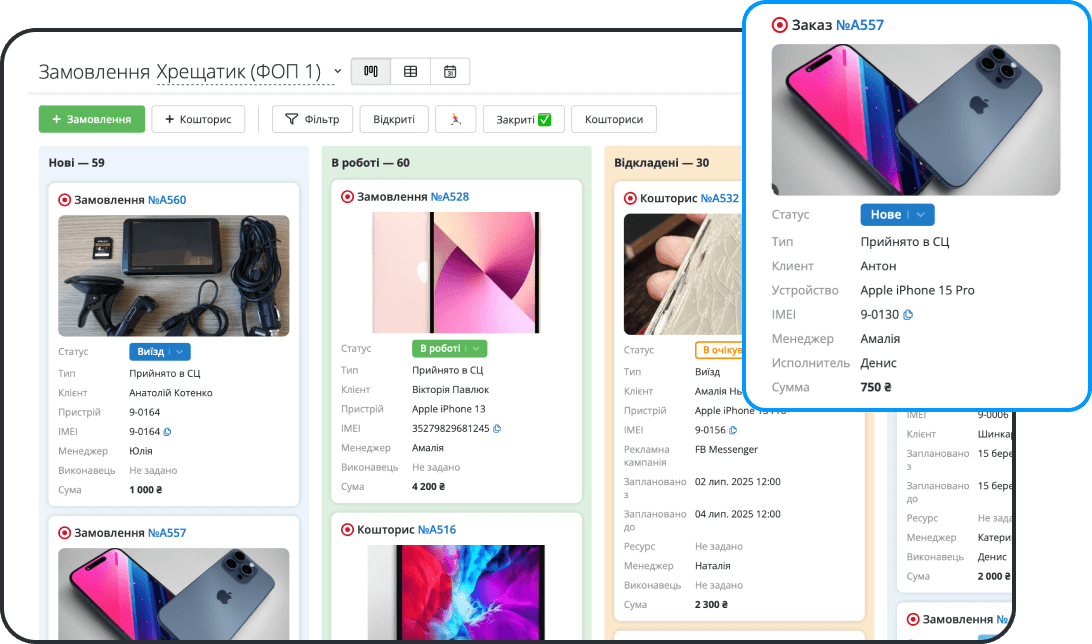
Task: Open the В роботі status dropdown
Action: (x=449, y=348)
